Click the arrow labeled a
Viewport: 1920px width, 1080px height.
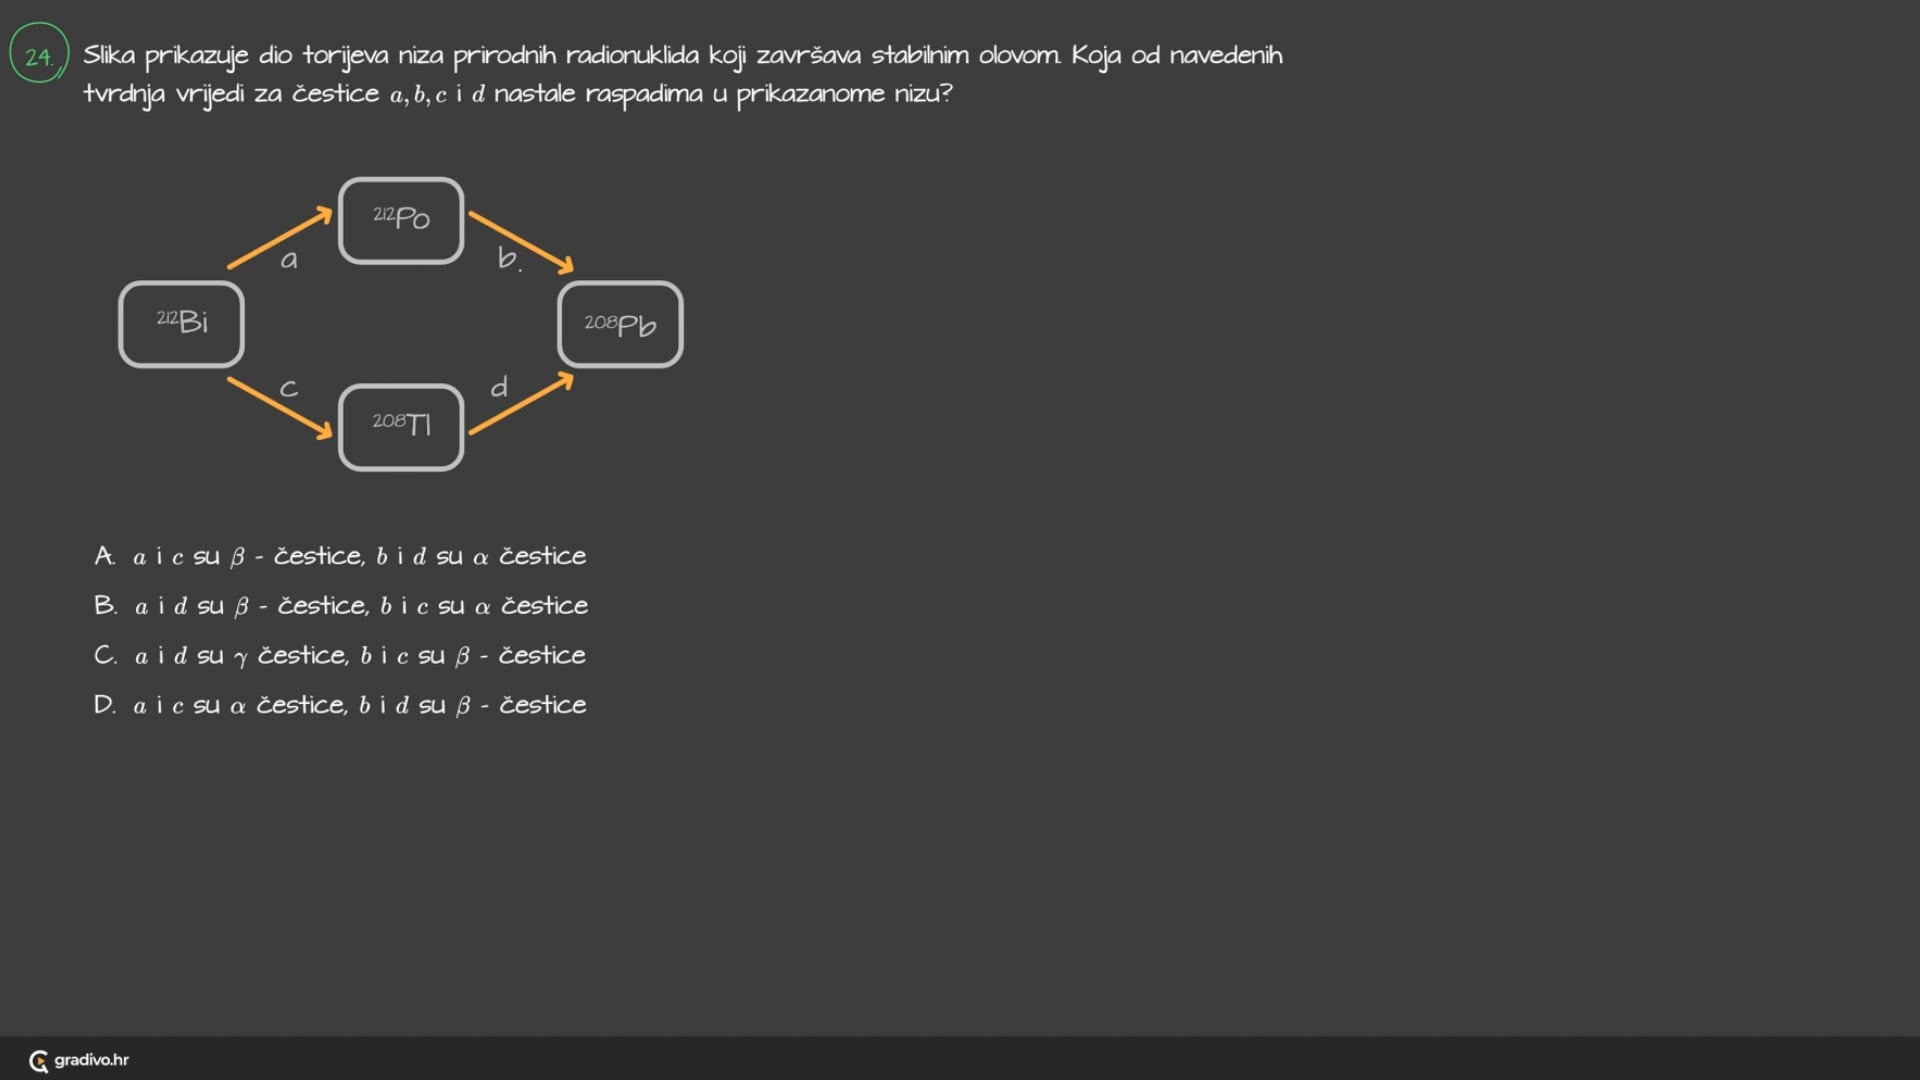point(279,238)
